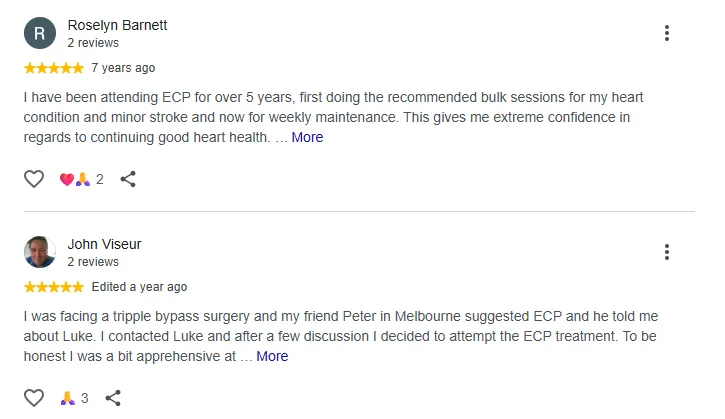Click "2 reviews" under John Viseur
Screen dimensions: 725x419
click(93, 262)
